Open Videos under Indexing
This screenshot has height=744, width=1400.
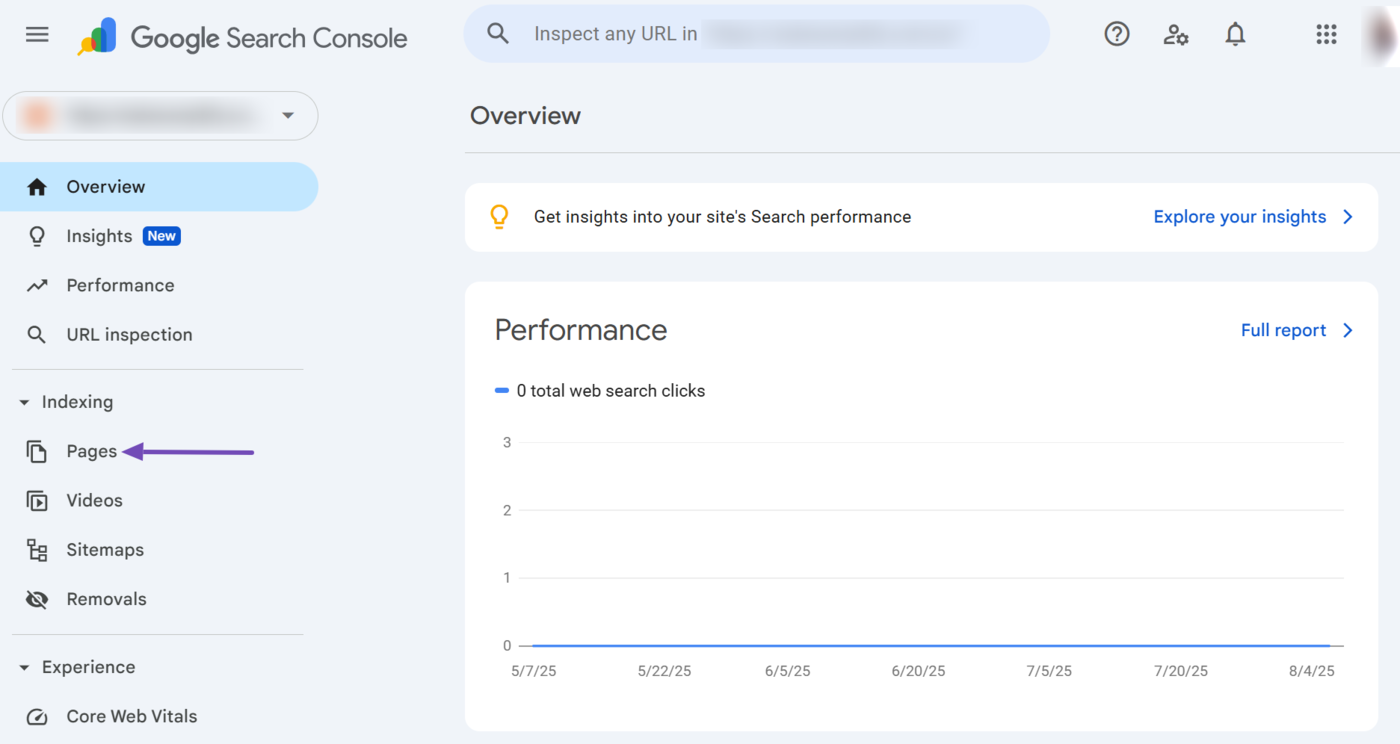(x=159, y=501)
